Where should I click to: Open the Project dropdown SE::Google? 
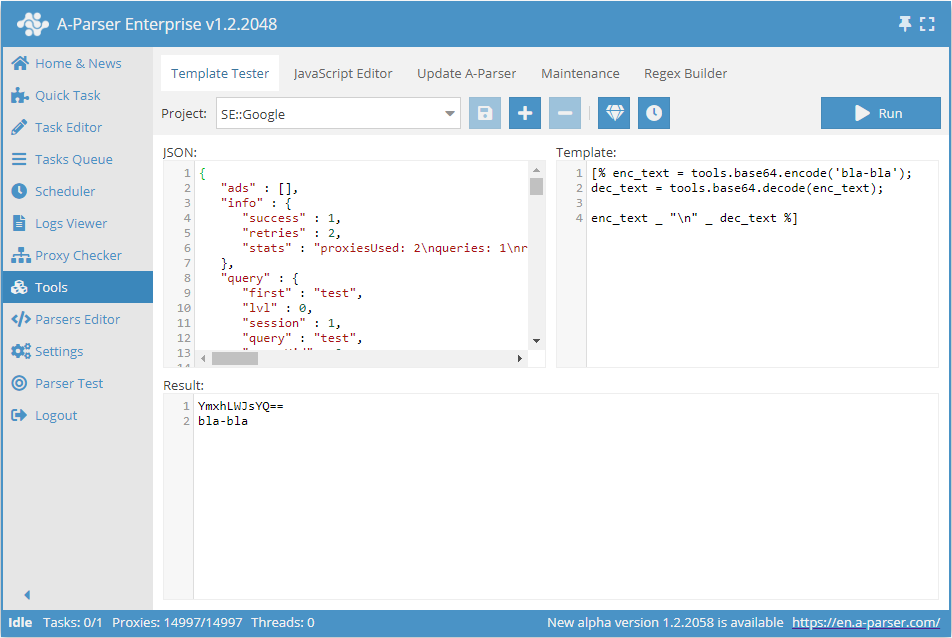[338, 114]
